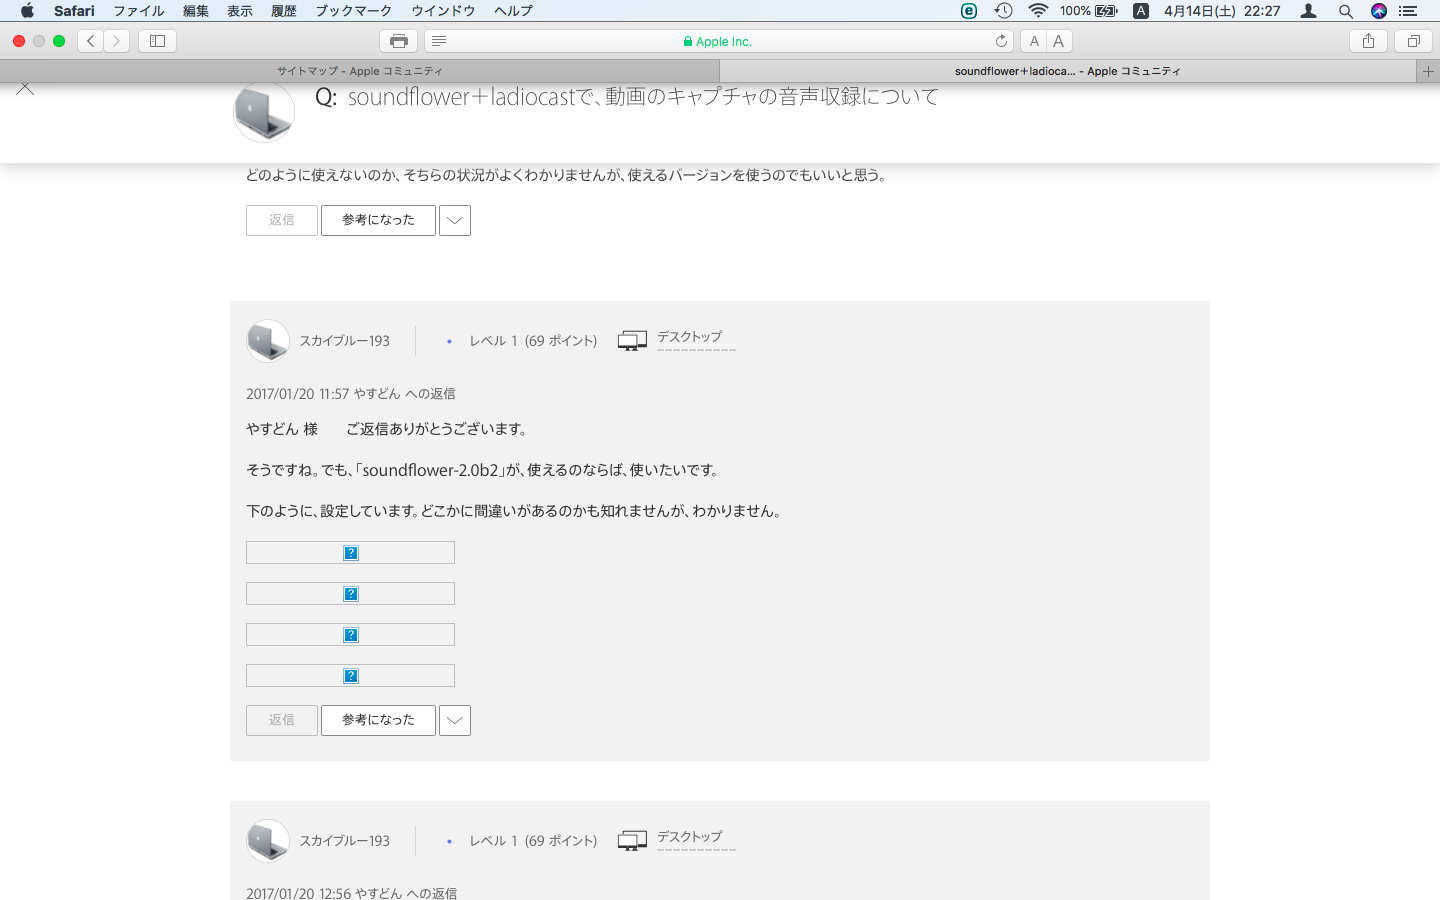Go forward to the next page

click(x=117, y=41)
